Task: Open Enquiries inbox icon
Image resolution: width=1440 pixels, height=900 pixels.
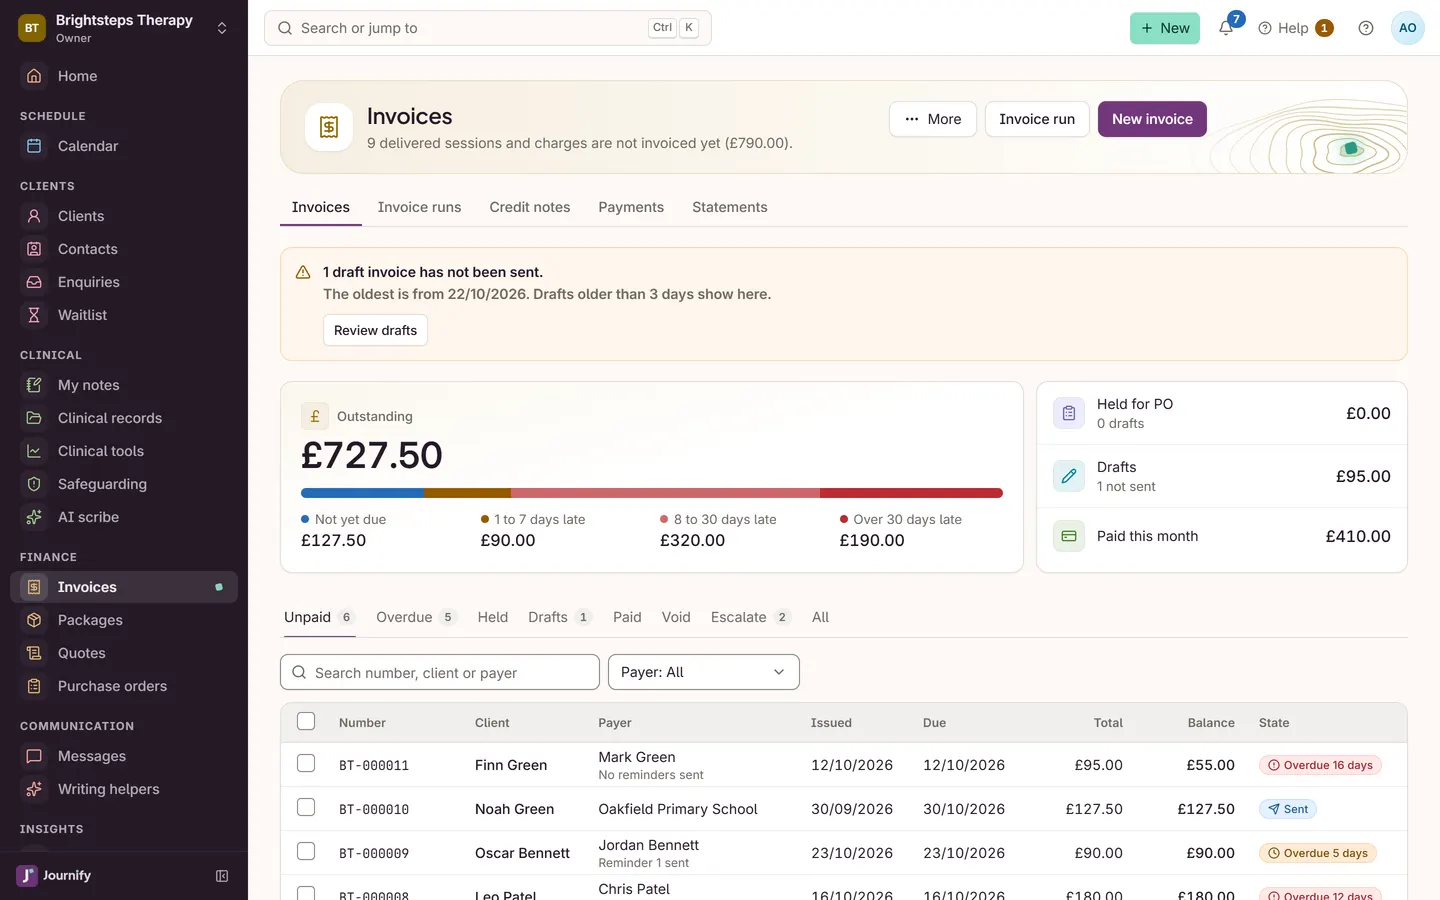Action: click(x=34, y=282)
